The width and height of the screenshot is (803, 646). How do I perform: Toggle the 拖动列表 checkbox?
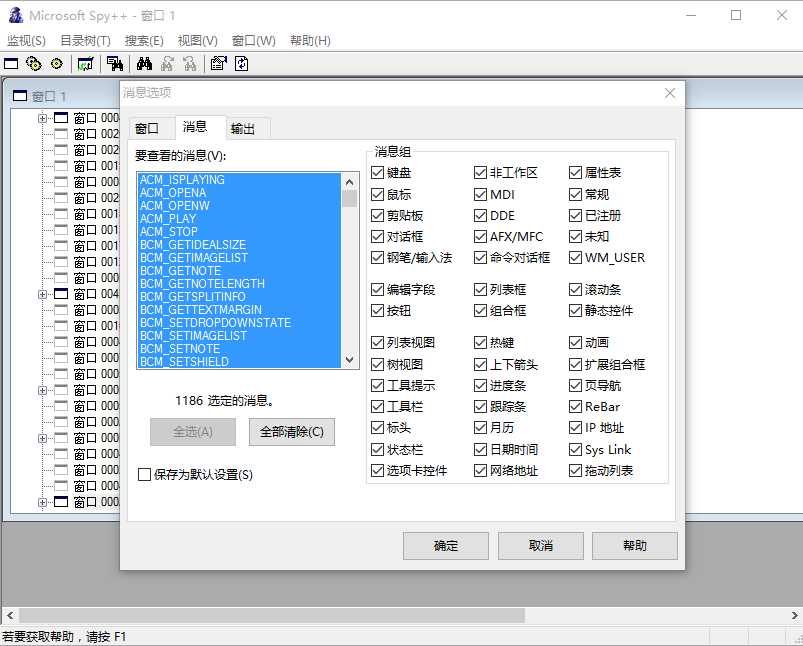pos(575,471)
